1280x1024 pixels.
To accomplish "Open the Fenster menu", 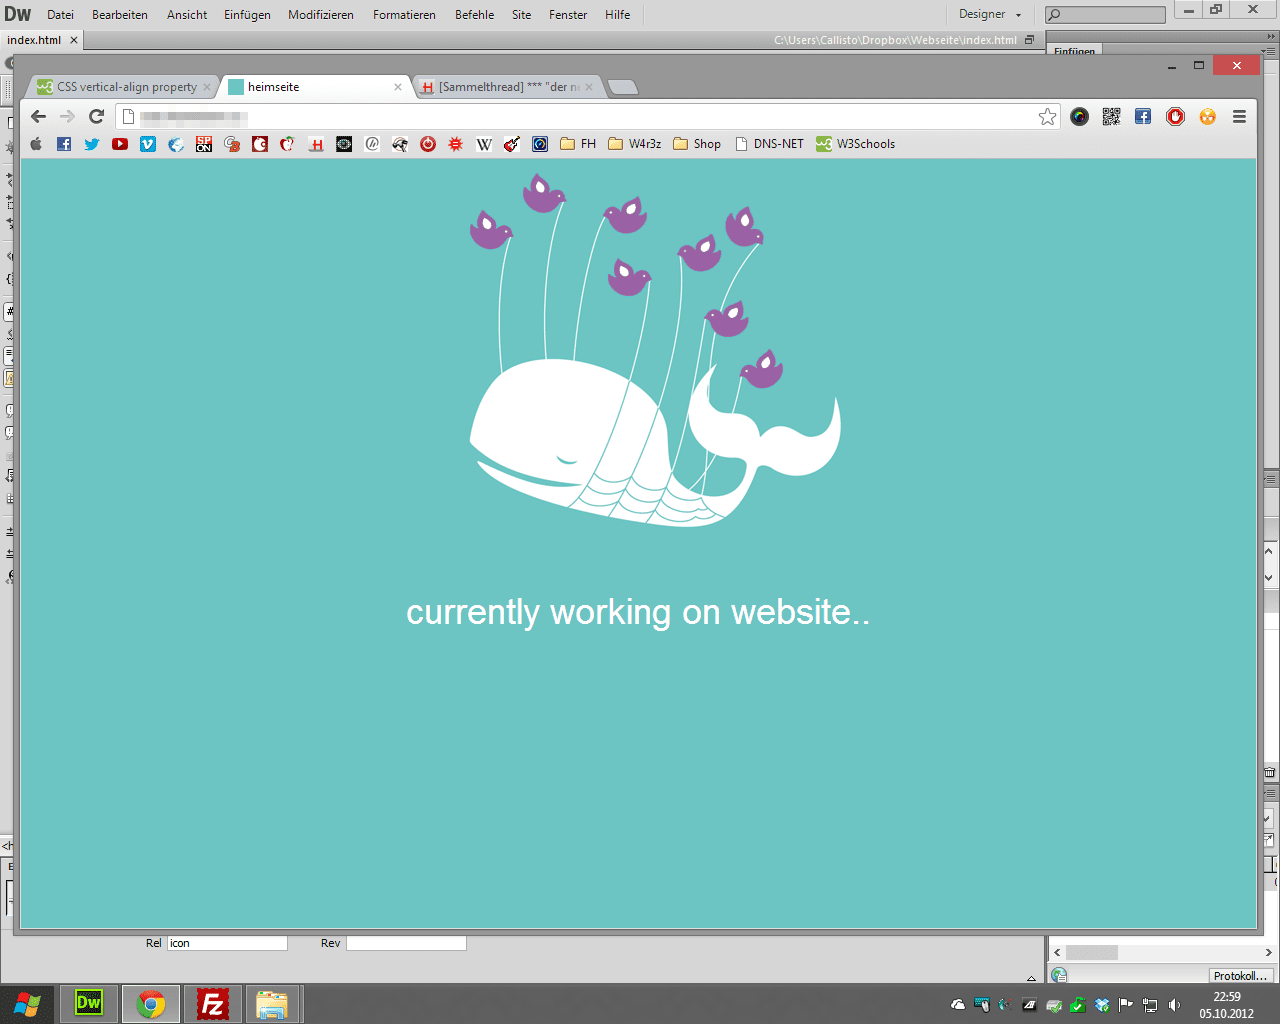I will (568, 15).
